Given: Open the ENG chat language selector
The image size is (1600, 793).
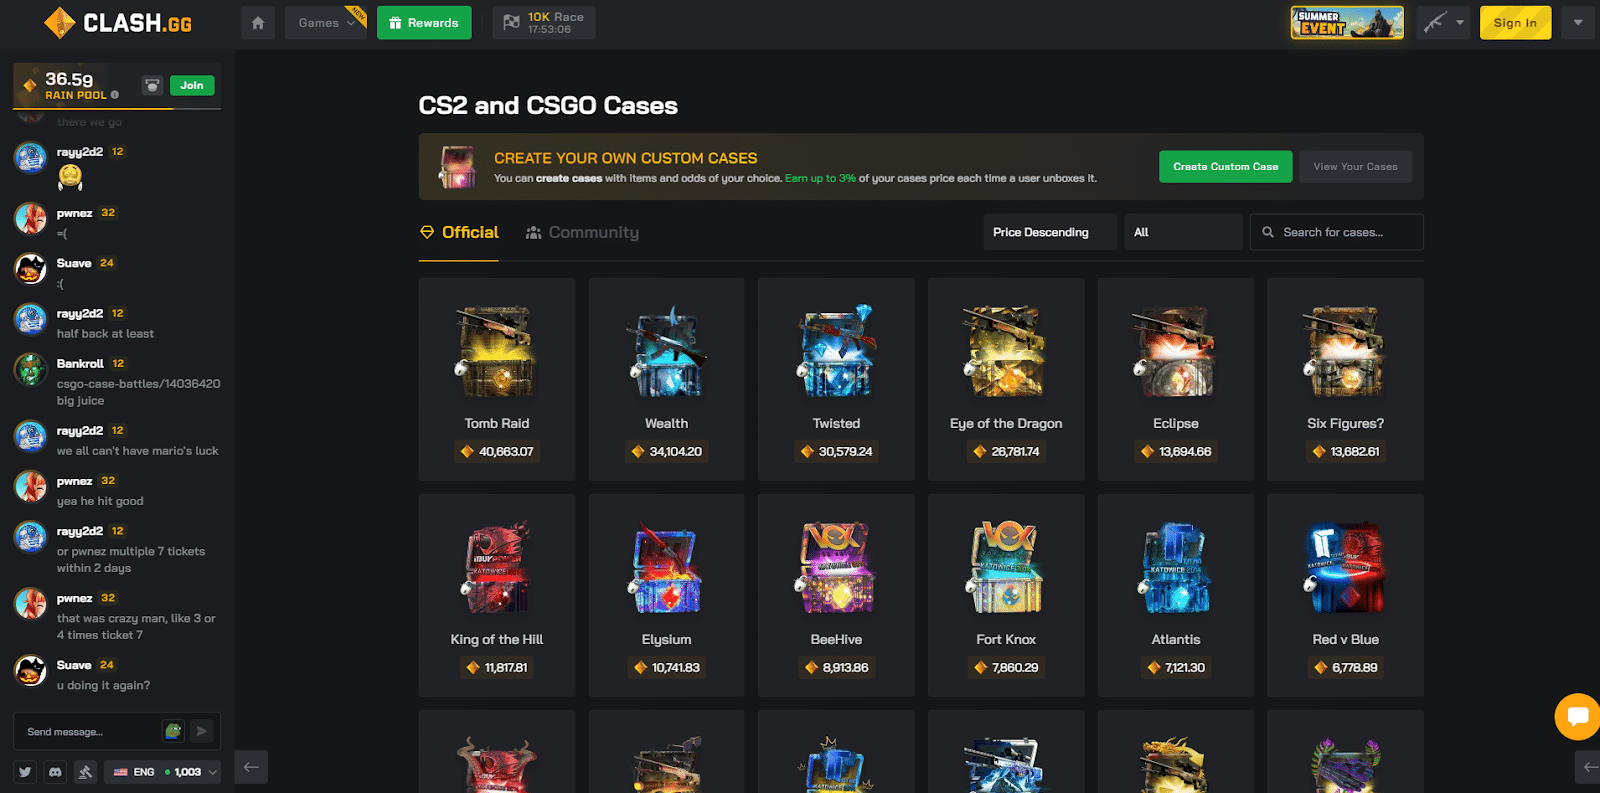Looking at the screenshot, I should (164, 772).
